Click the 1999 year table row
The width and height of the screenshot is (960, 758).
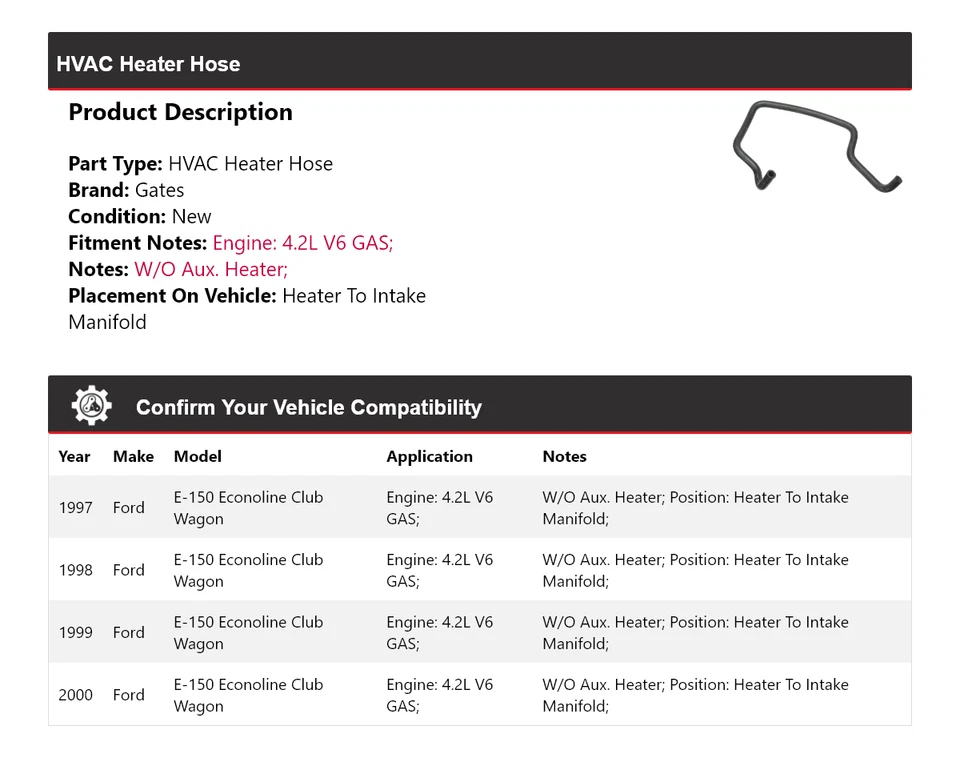pyautogui.click(x=480, y=632)
